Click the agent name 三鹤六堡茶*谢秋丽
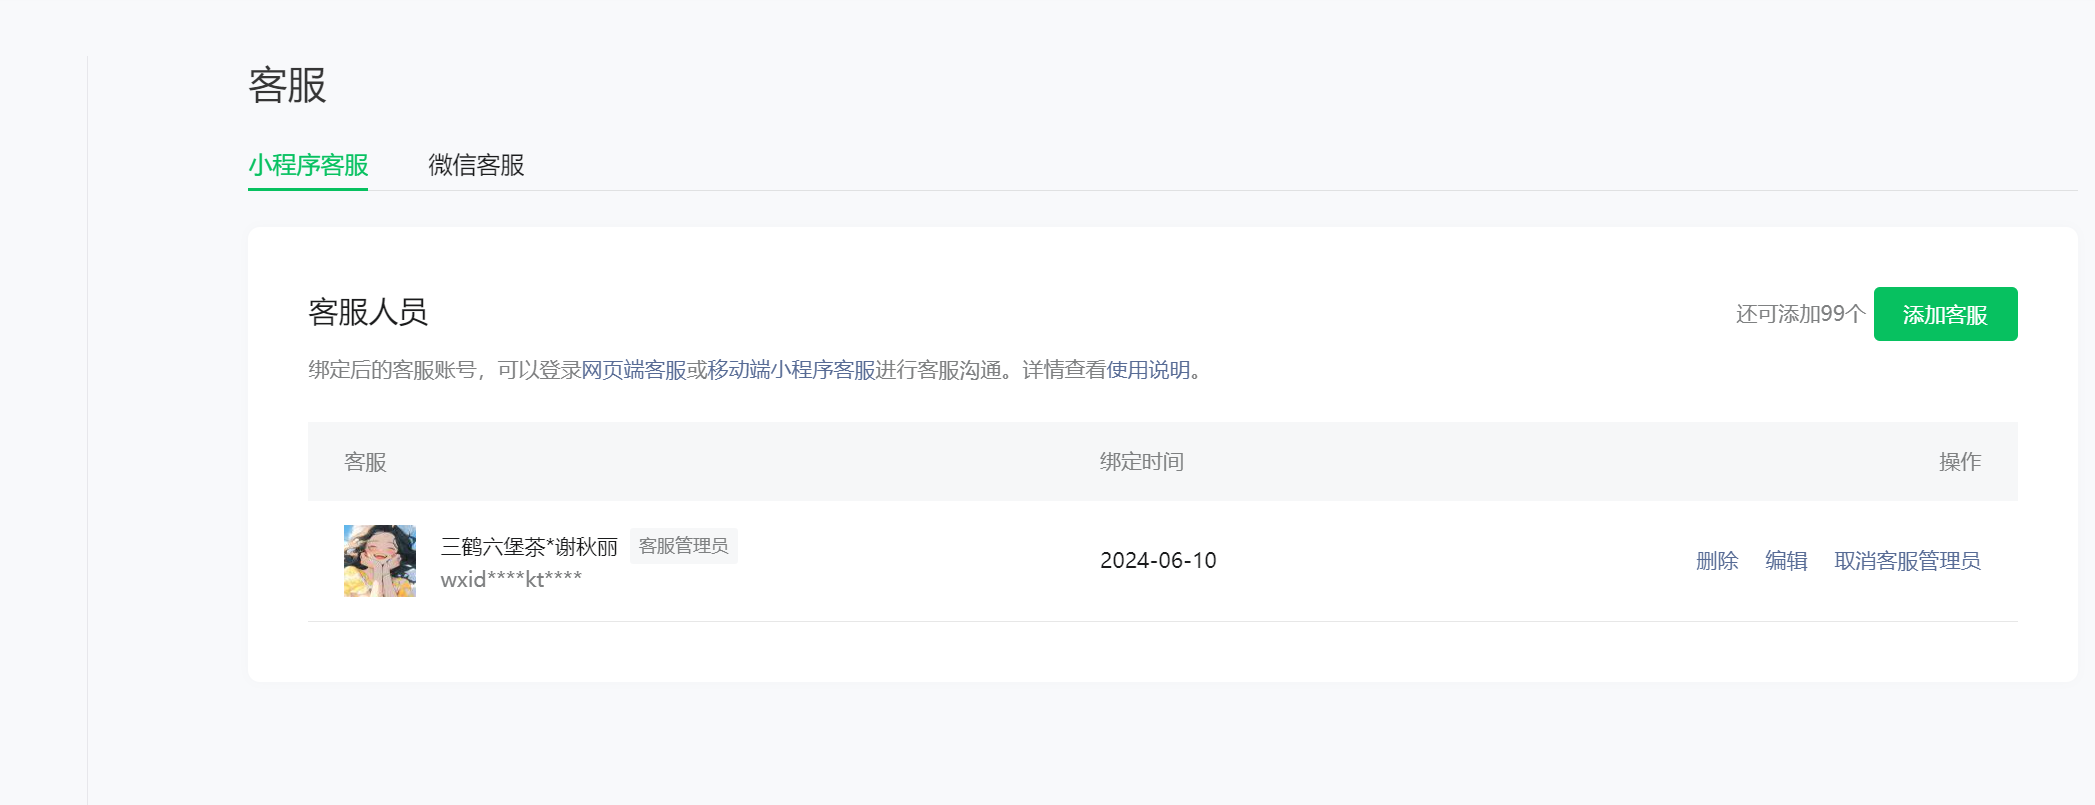The image size is (2095, 805). pyautogui.click(x=529, y=547)
